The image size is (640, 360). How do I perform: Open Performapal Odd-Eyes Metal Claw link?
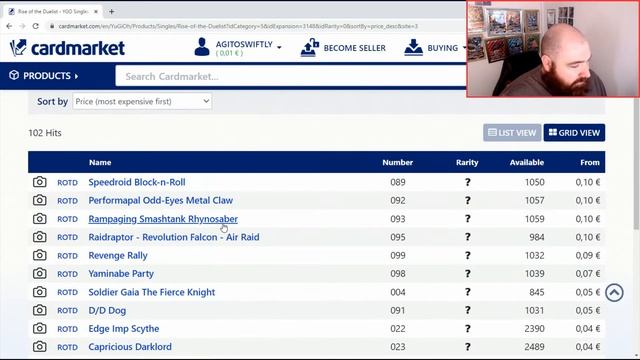tap(160, 200)
